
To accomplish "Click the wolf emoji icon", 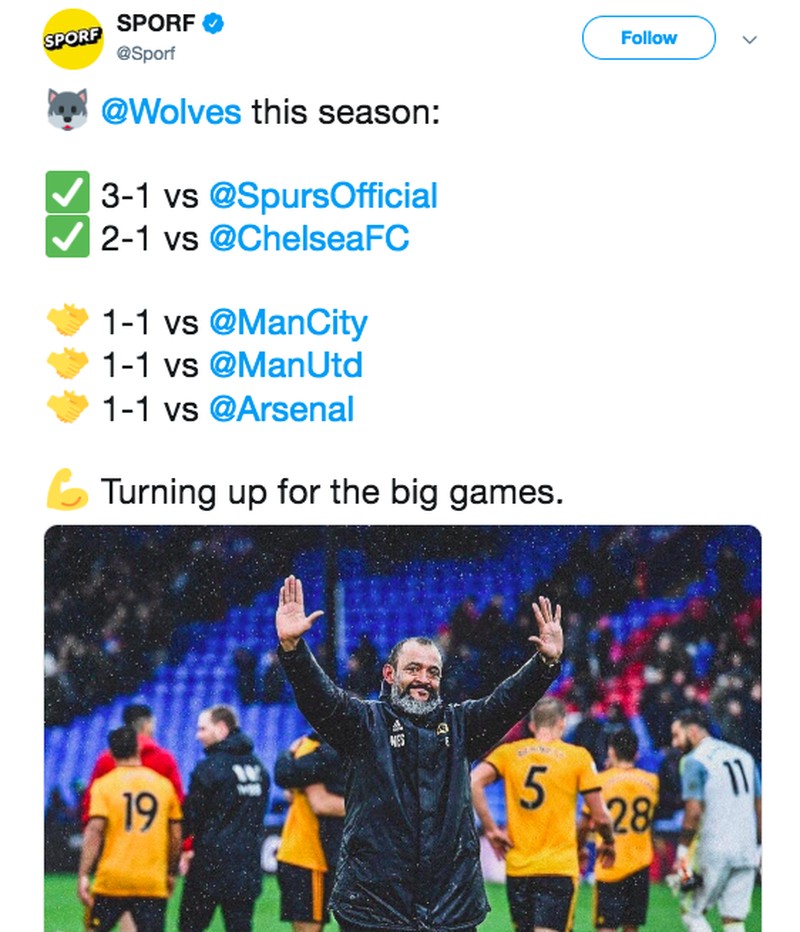I will pos(68,110).
